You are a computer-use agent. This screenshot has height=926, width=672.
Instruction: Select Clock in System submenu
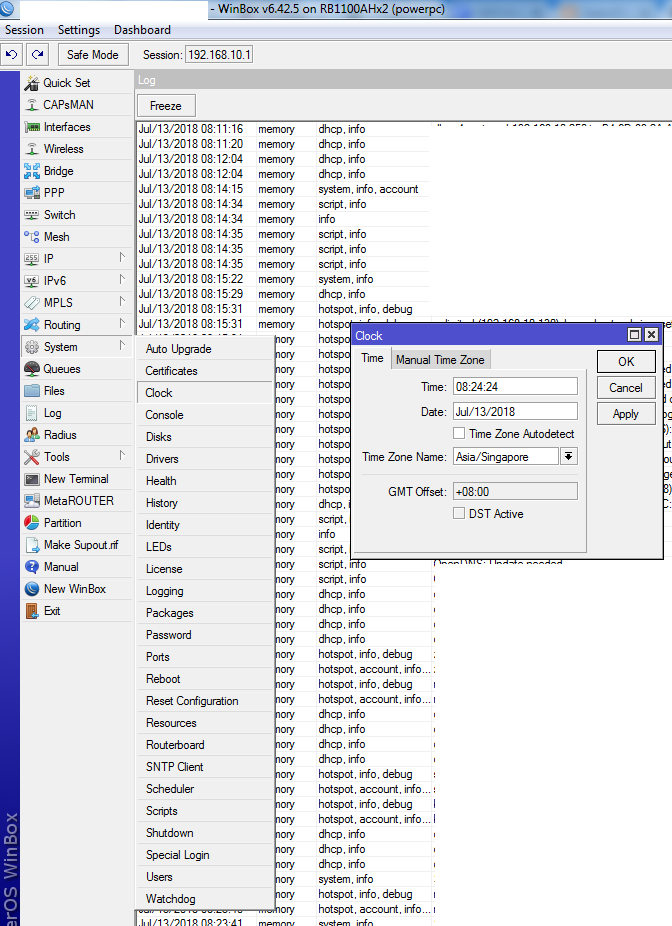[x=204, y=393]
